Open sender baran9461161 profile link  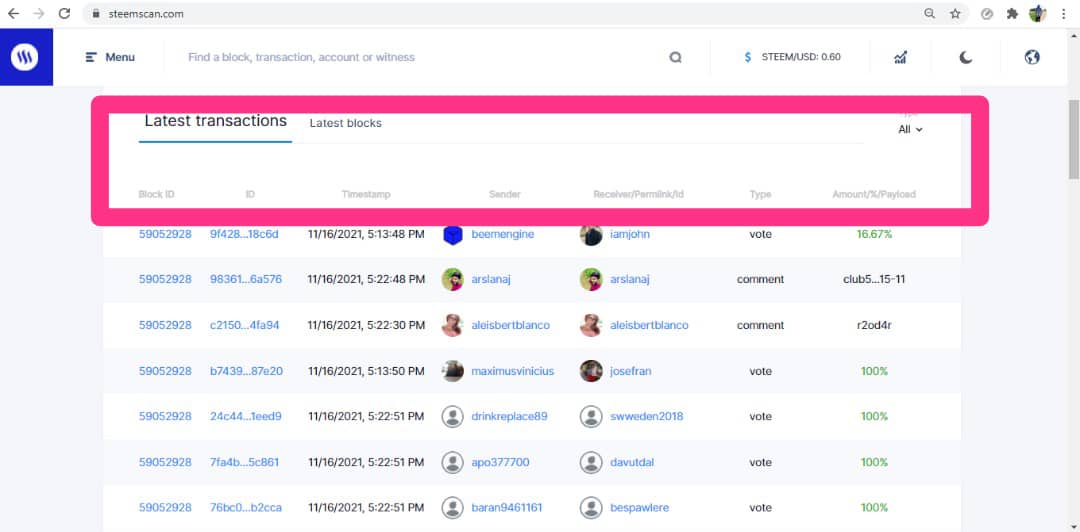pyautogui.click(x=507, y=507)
